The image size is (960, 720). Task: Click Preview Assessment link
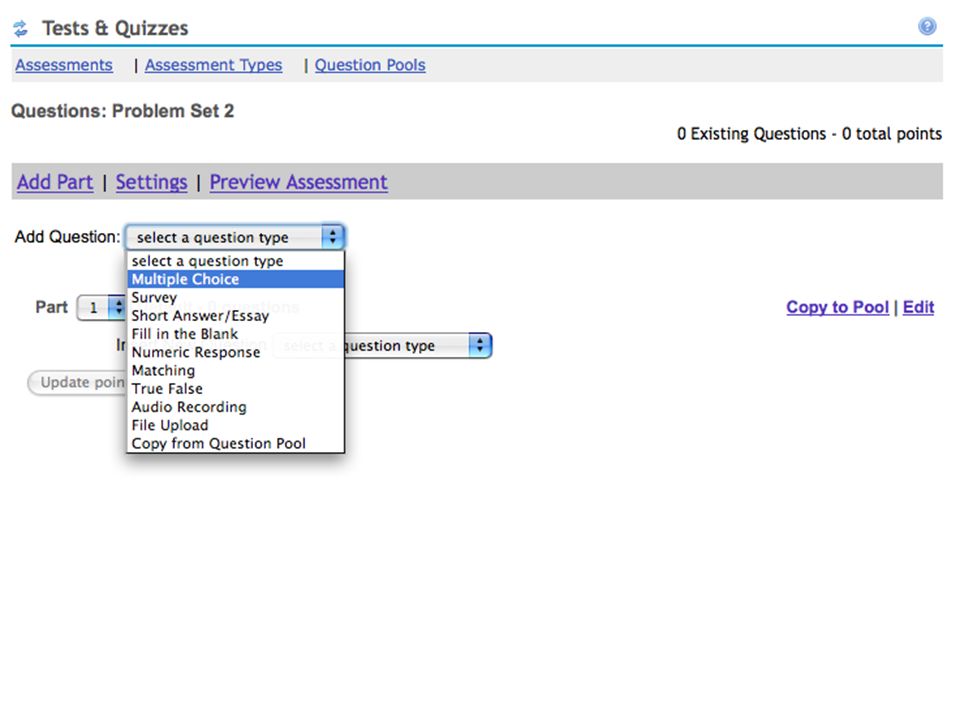coord(298,182)
